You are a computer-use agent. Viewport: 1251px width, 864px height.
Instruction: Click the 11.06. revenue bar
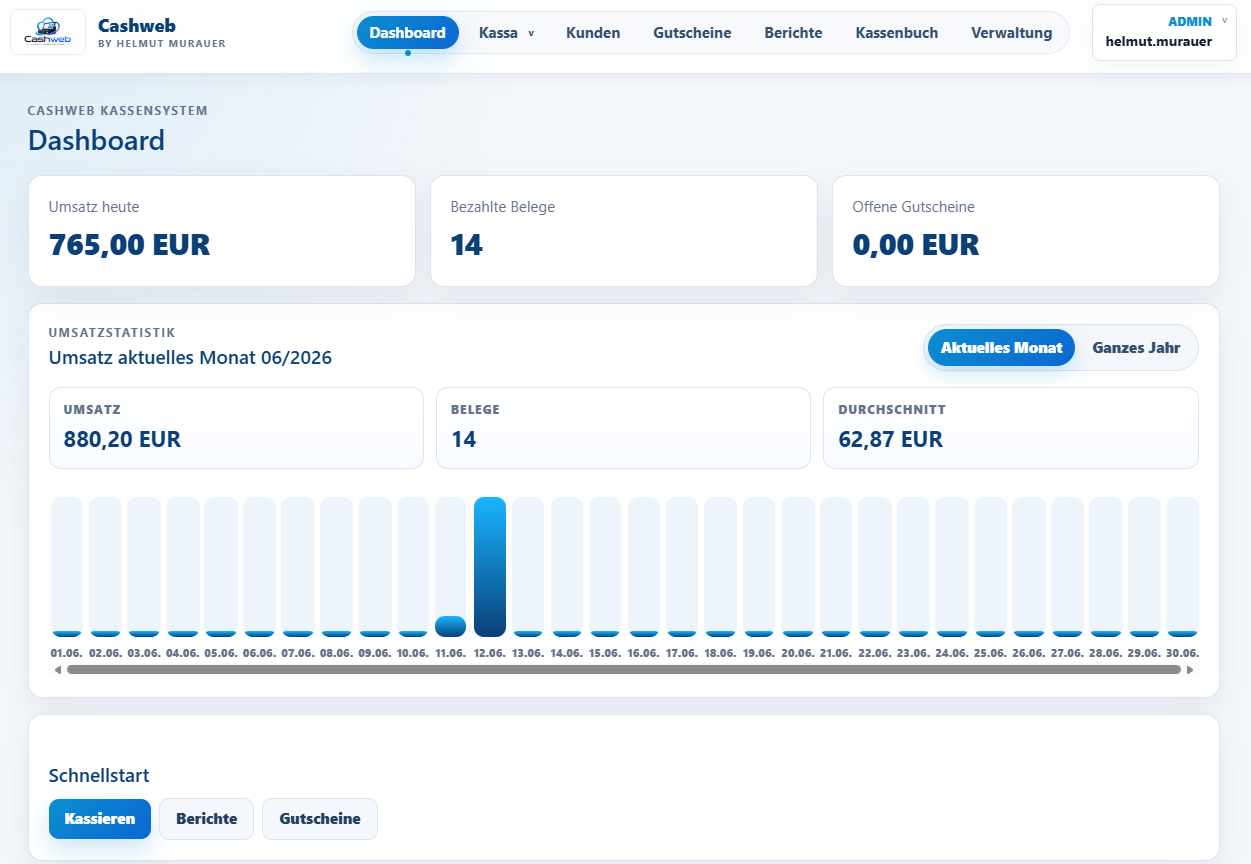click(451, 626)
